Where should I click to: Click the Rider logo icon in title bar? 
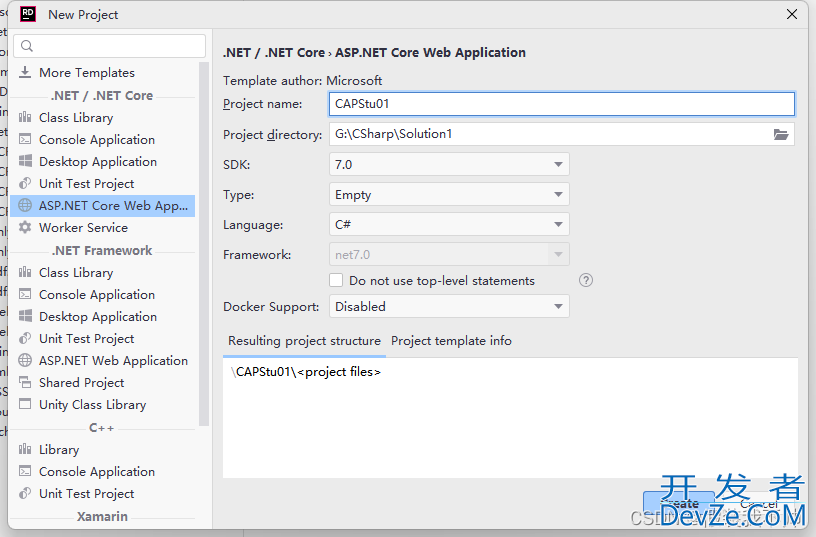tap(28, 14)
